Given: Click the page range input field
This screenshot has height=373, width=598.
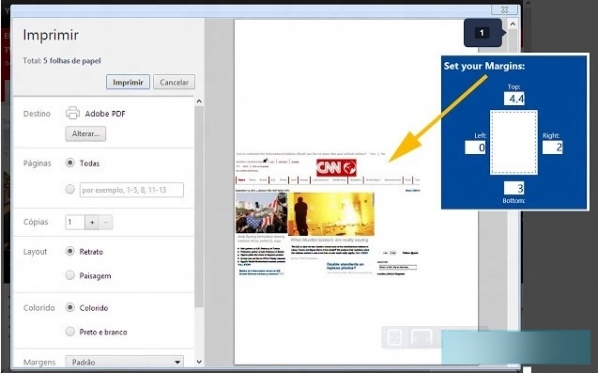Looking at the screenshot, I should coord(132,190).
